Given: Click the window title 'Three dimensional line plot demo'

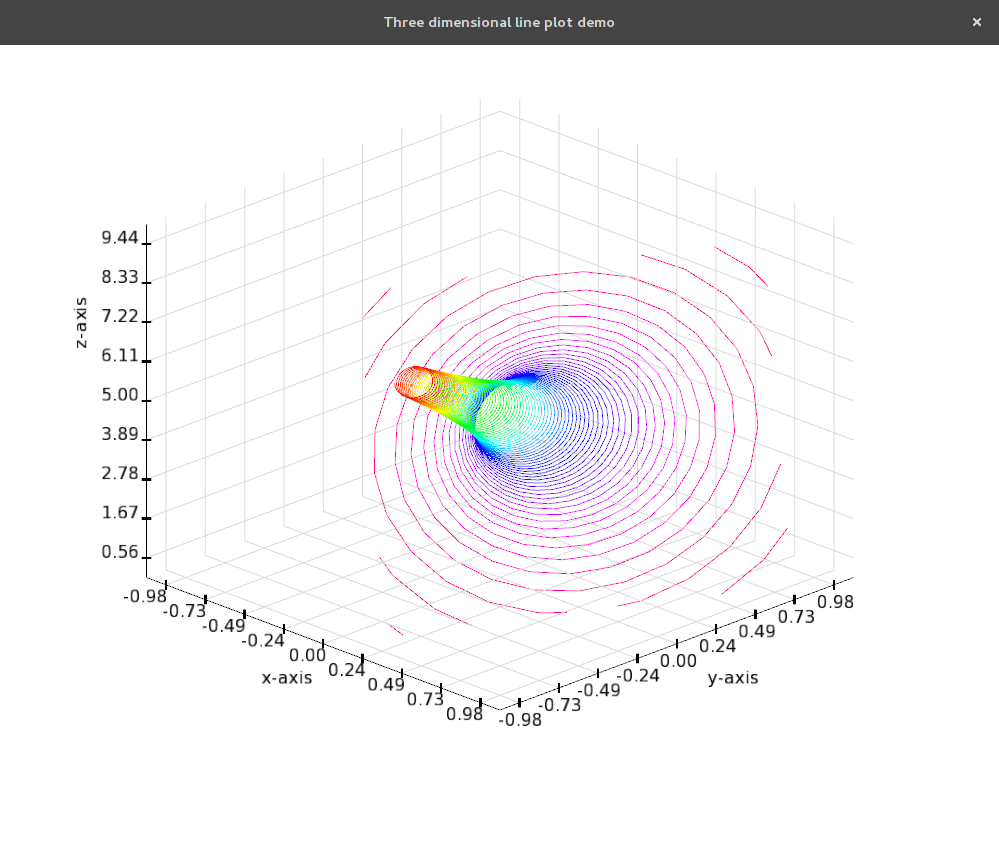Looking at the screenshot, I should tap(499, 22).
